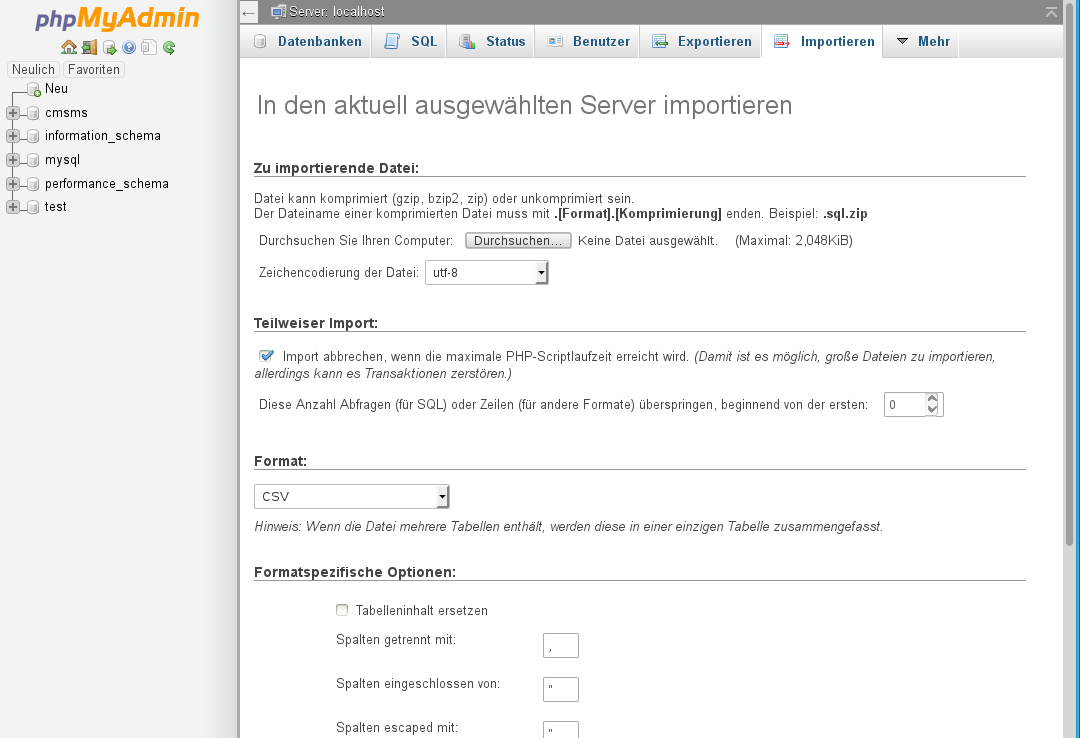Viewport: 1080px width, 738px height.
Task: Increase the skip queries number stepper
Action: coord(932,399)
